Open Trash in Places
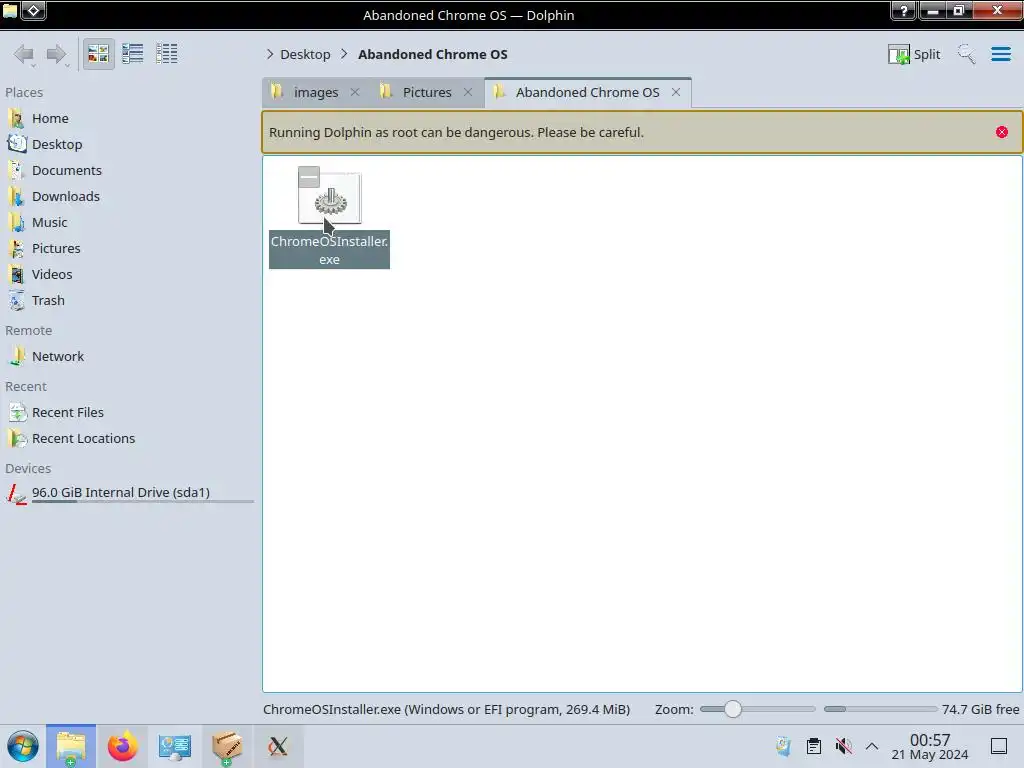The height and width of the screenshot is (768, 1024). (48, 301)
